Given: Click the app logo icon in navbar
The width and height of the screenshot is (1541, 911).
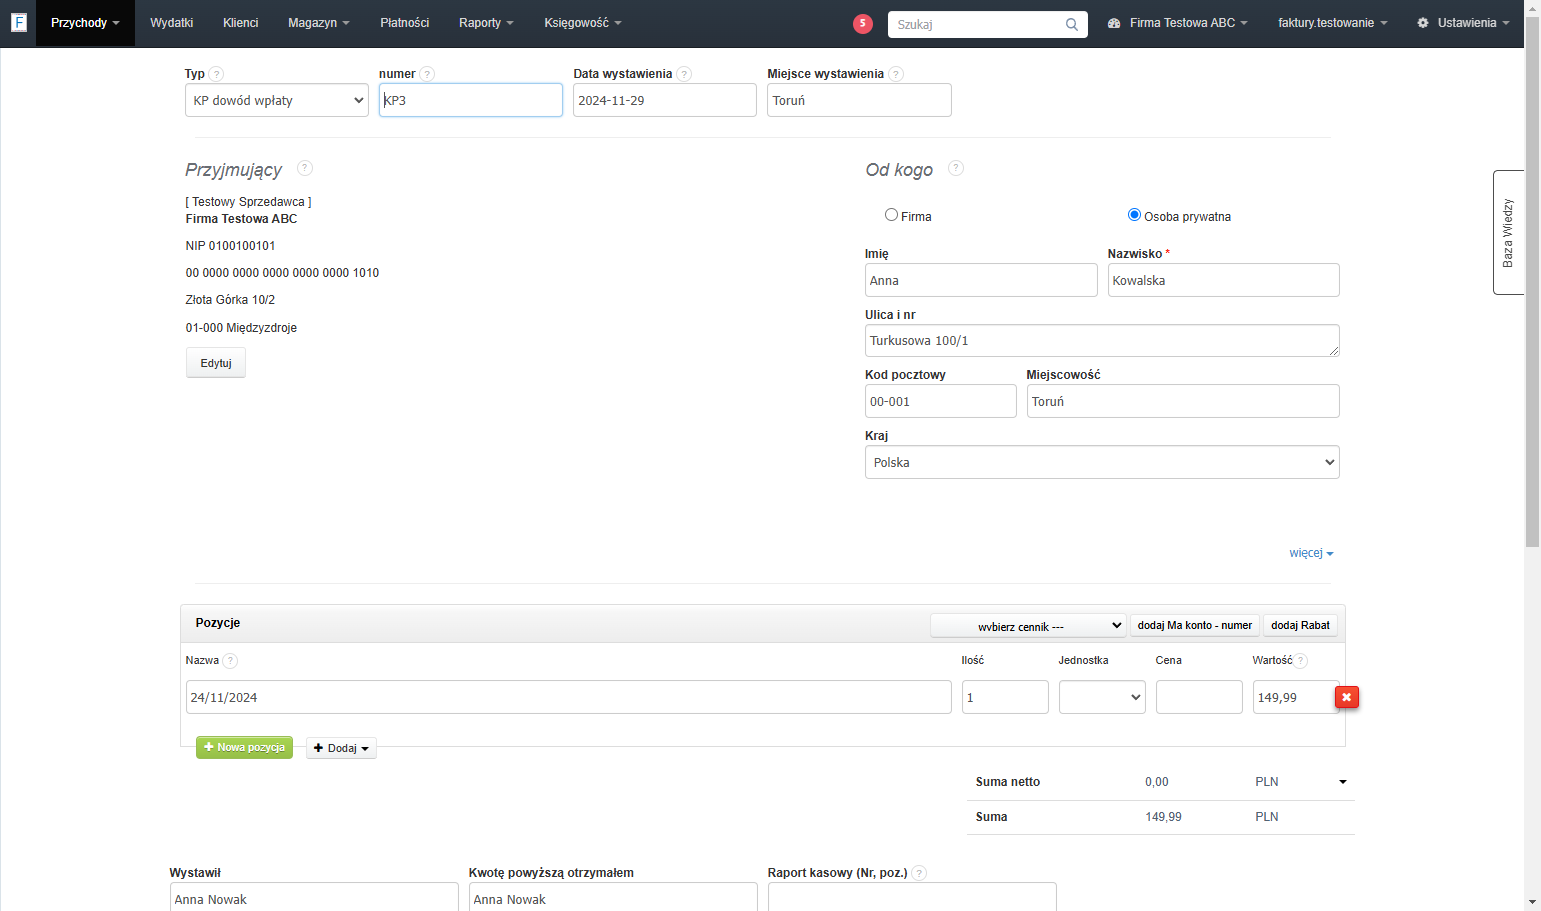Looking at the screenshot, I should [18, 22].
